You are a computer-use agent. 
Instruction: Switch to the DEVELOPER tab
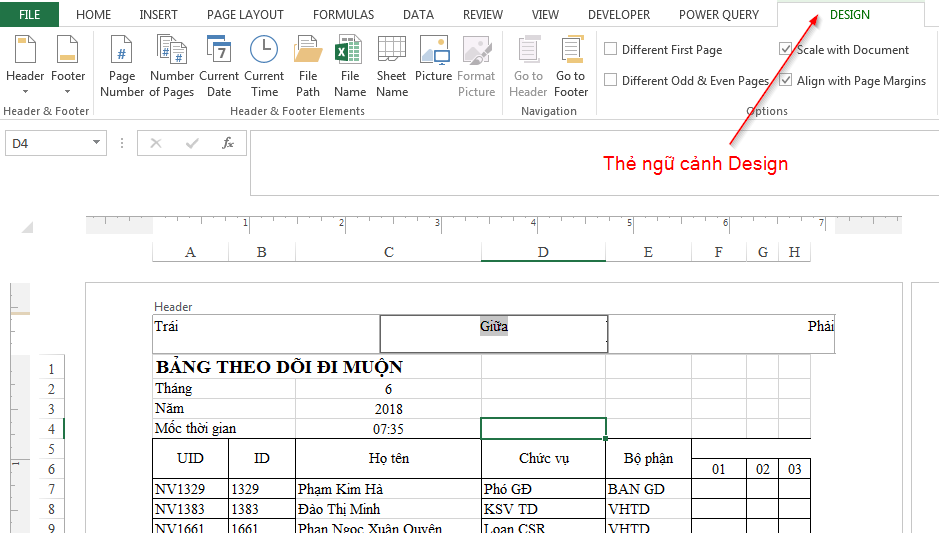point(619,14)
